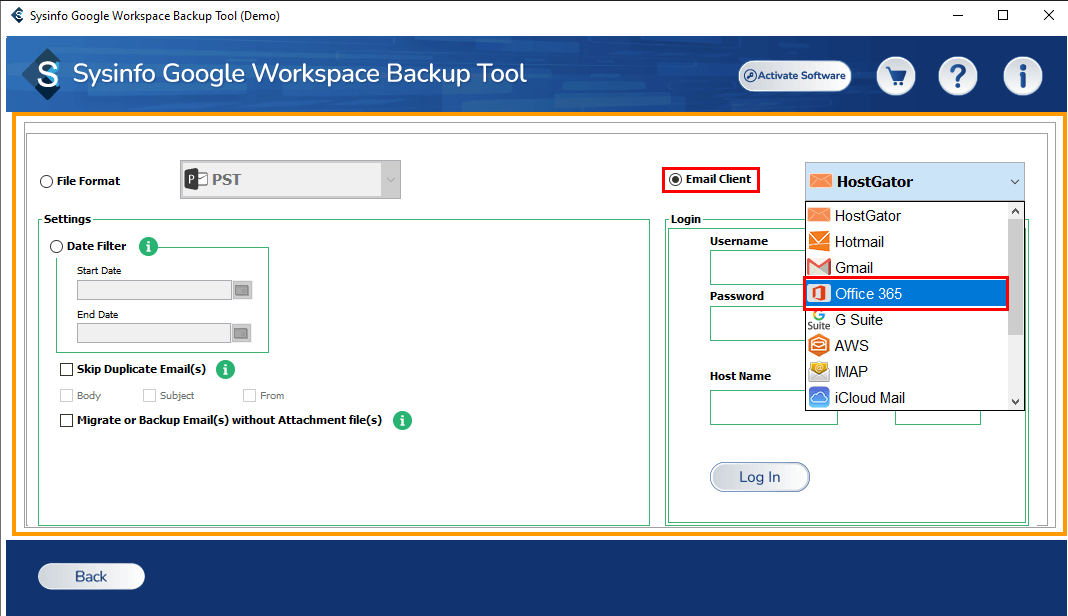Choose Office 365 from the list
The image size is (1068, 616).
pos(868,294)
